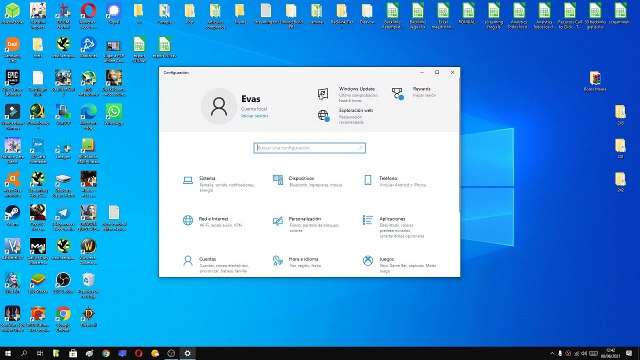Click the Iniciar sesión link under Evas
Viewport: 640px width, 360px height.
[254, 116]
